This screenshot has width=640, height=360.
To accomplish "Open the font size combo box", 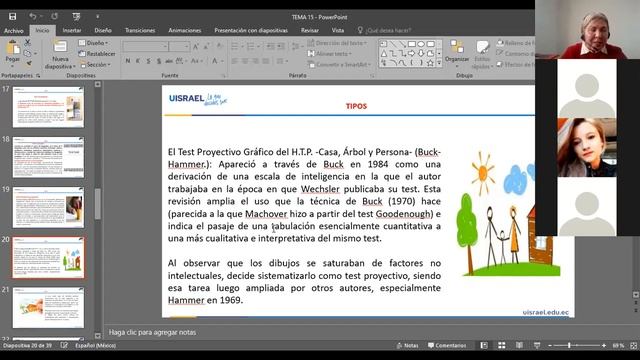I will (x=179, y=47).
